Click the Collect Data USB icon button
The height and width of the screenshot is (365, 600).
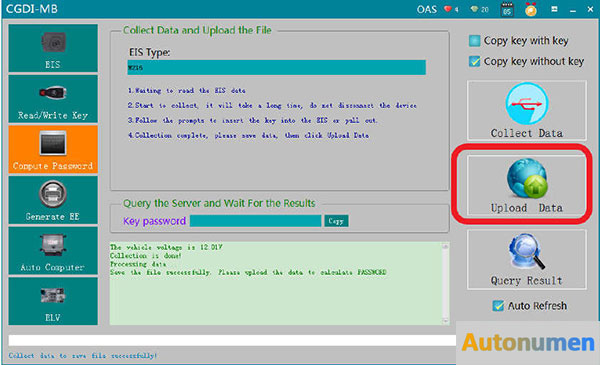527,111
